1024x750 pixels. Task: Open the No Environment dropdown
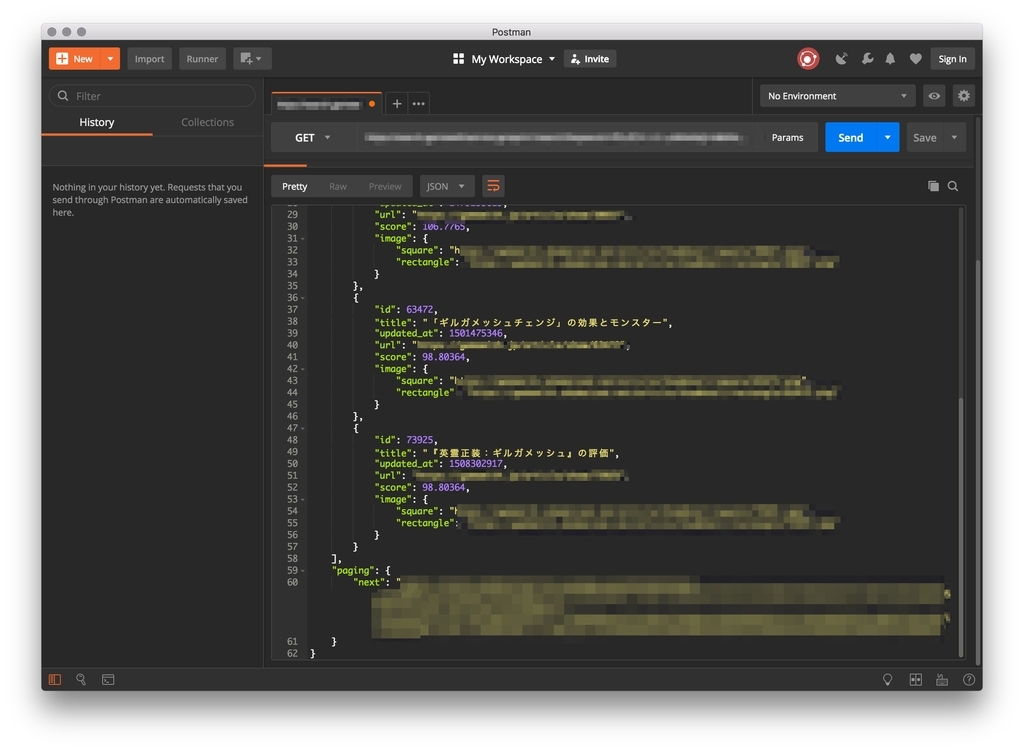coord(837,95)
